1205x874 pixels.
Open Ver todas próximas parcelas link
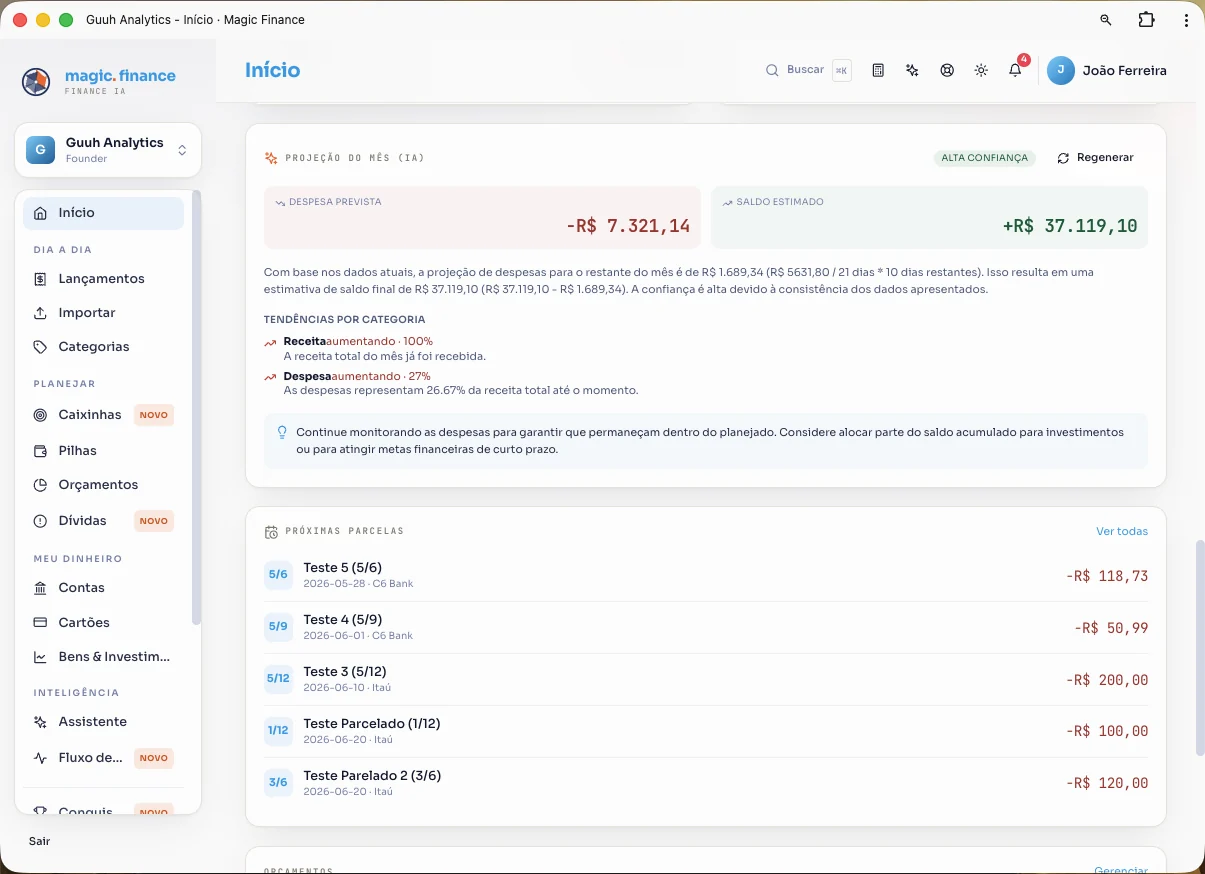click(1122, 531)
